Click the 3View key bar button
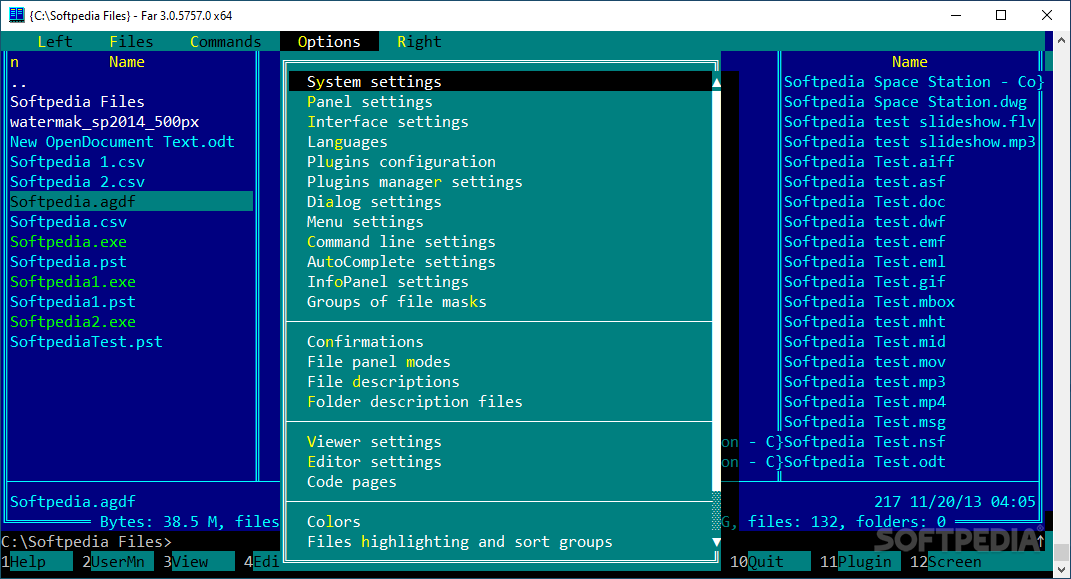Viewport: 1071px width, 579px height. (x=198, y=562)
